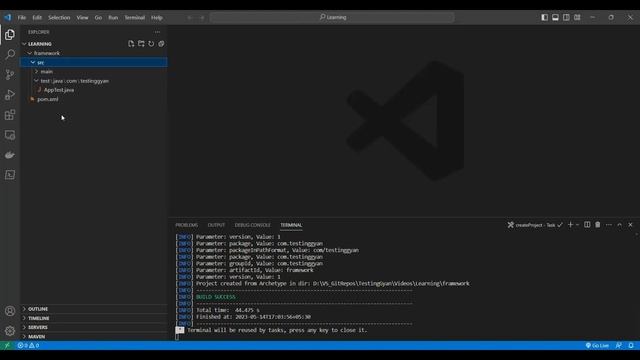Image resolution: width=640 pixels, height=360 pixels.
Task: Refresh the Explorer tree
Action: point(151,44)
